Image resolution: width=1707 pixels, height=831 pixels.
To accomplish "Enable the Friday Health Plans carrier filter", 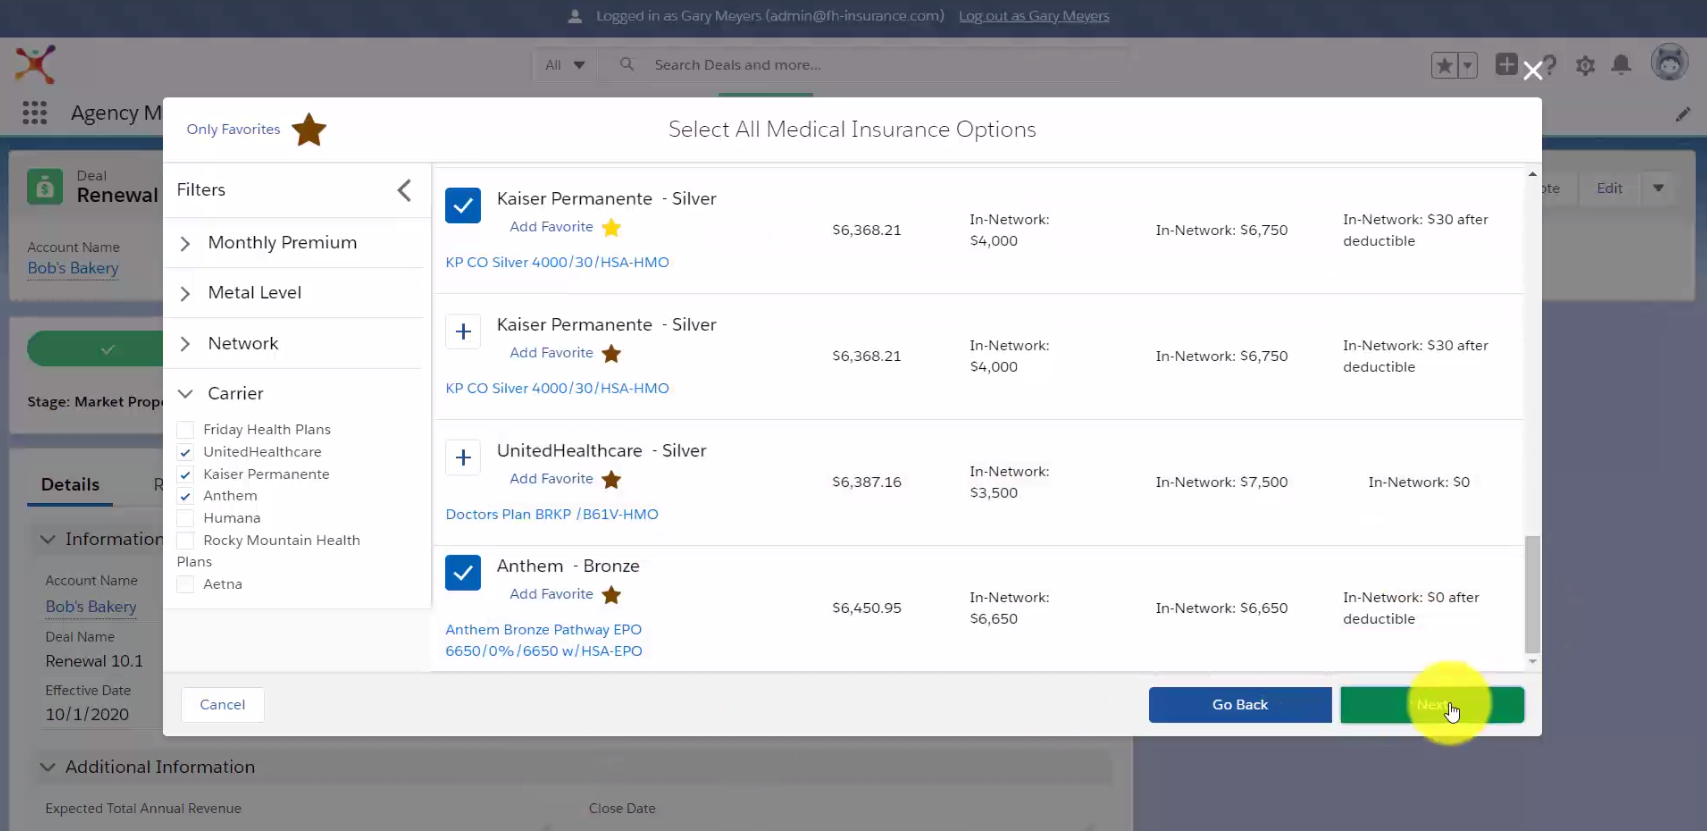I will 185,430.
